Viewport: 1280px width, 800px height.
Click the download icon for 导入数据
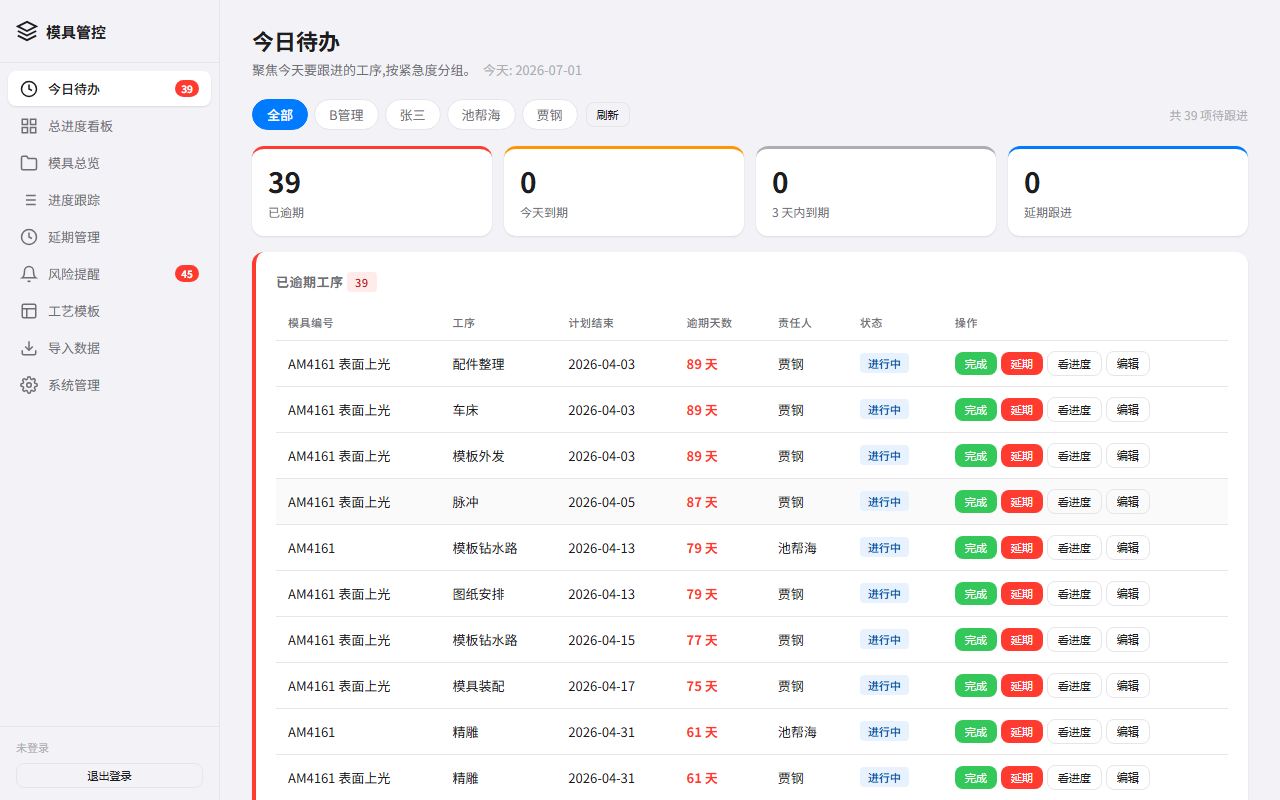click(x=29, y=348)
